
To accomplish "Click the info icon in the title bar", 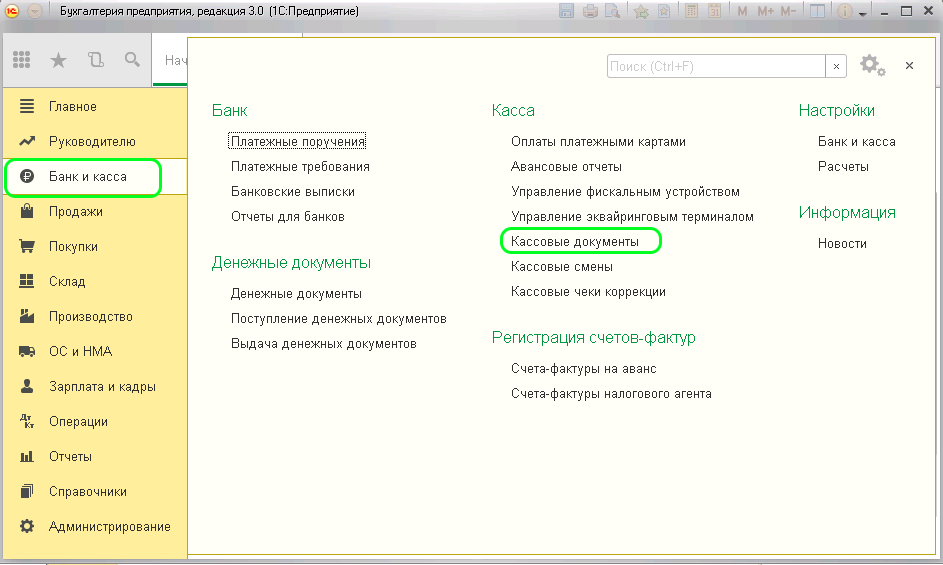I will click(x=844, y=12).
